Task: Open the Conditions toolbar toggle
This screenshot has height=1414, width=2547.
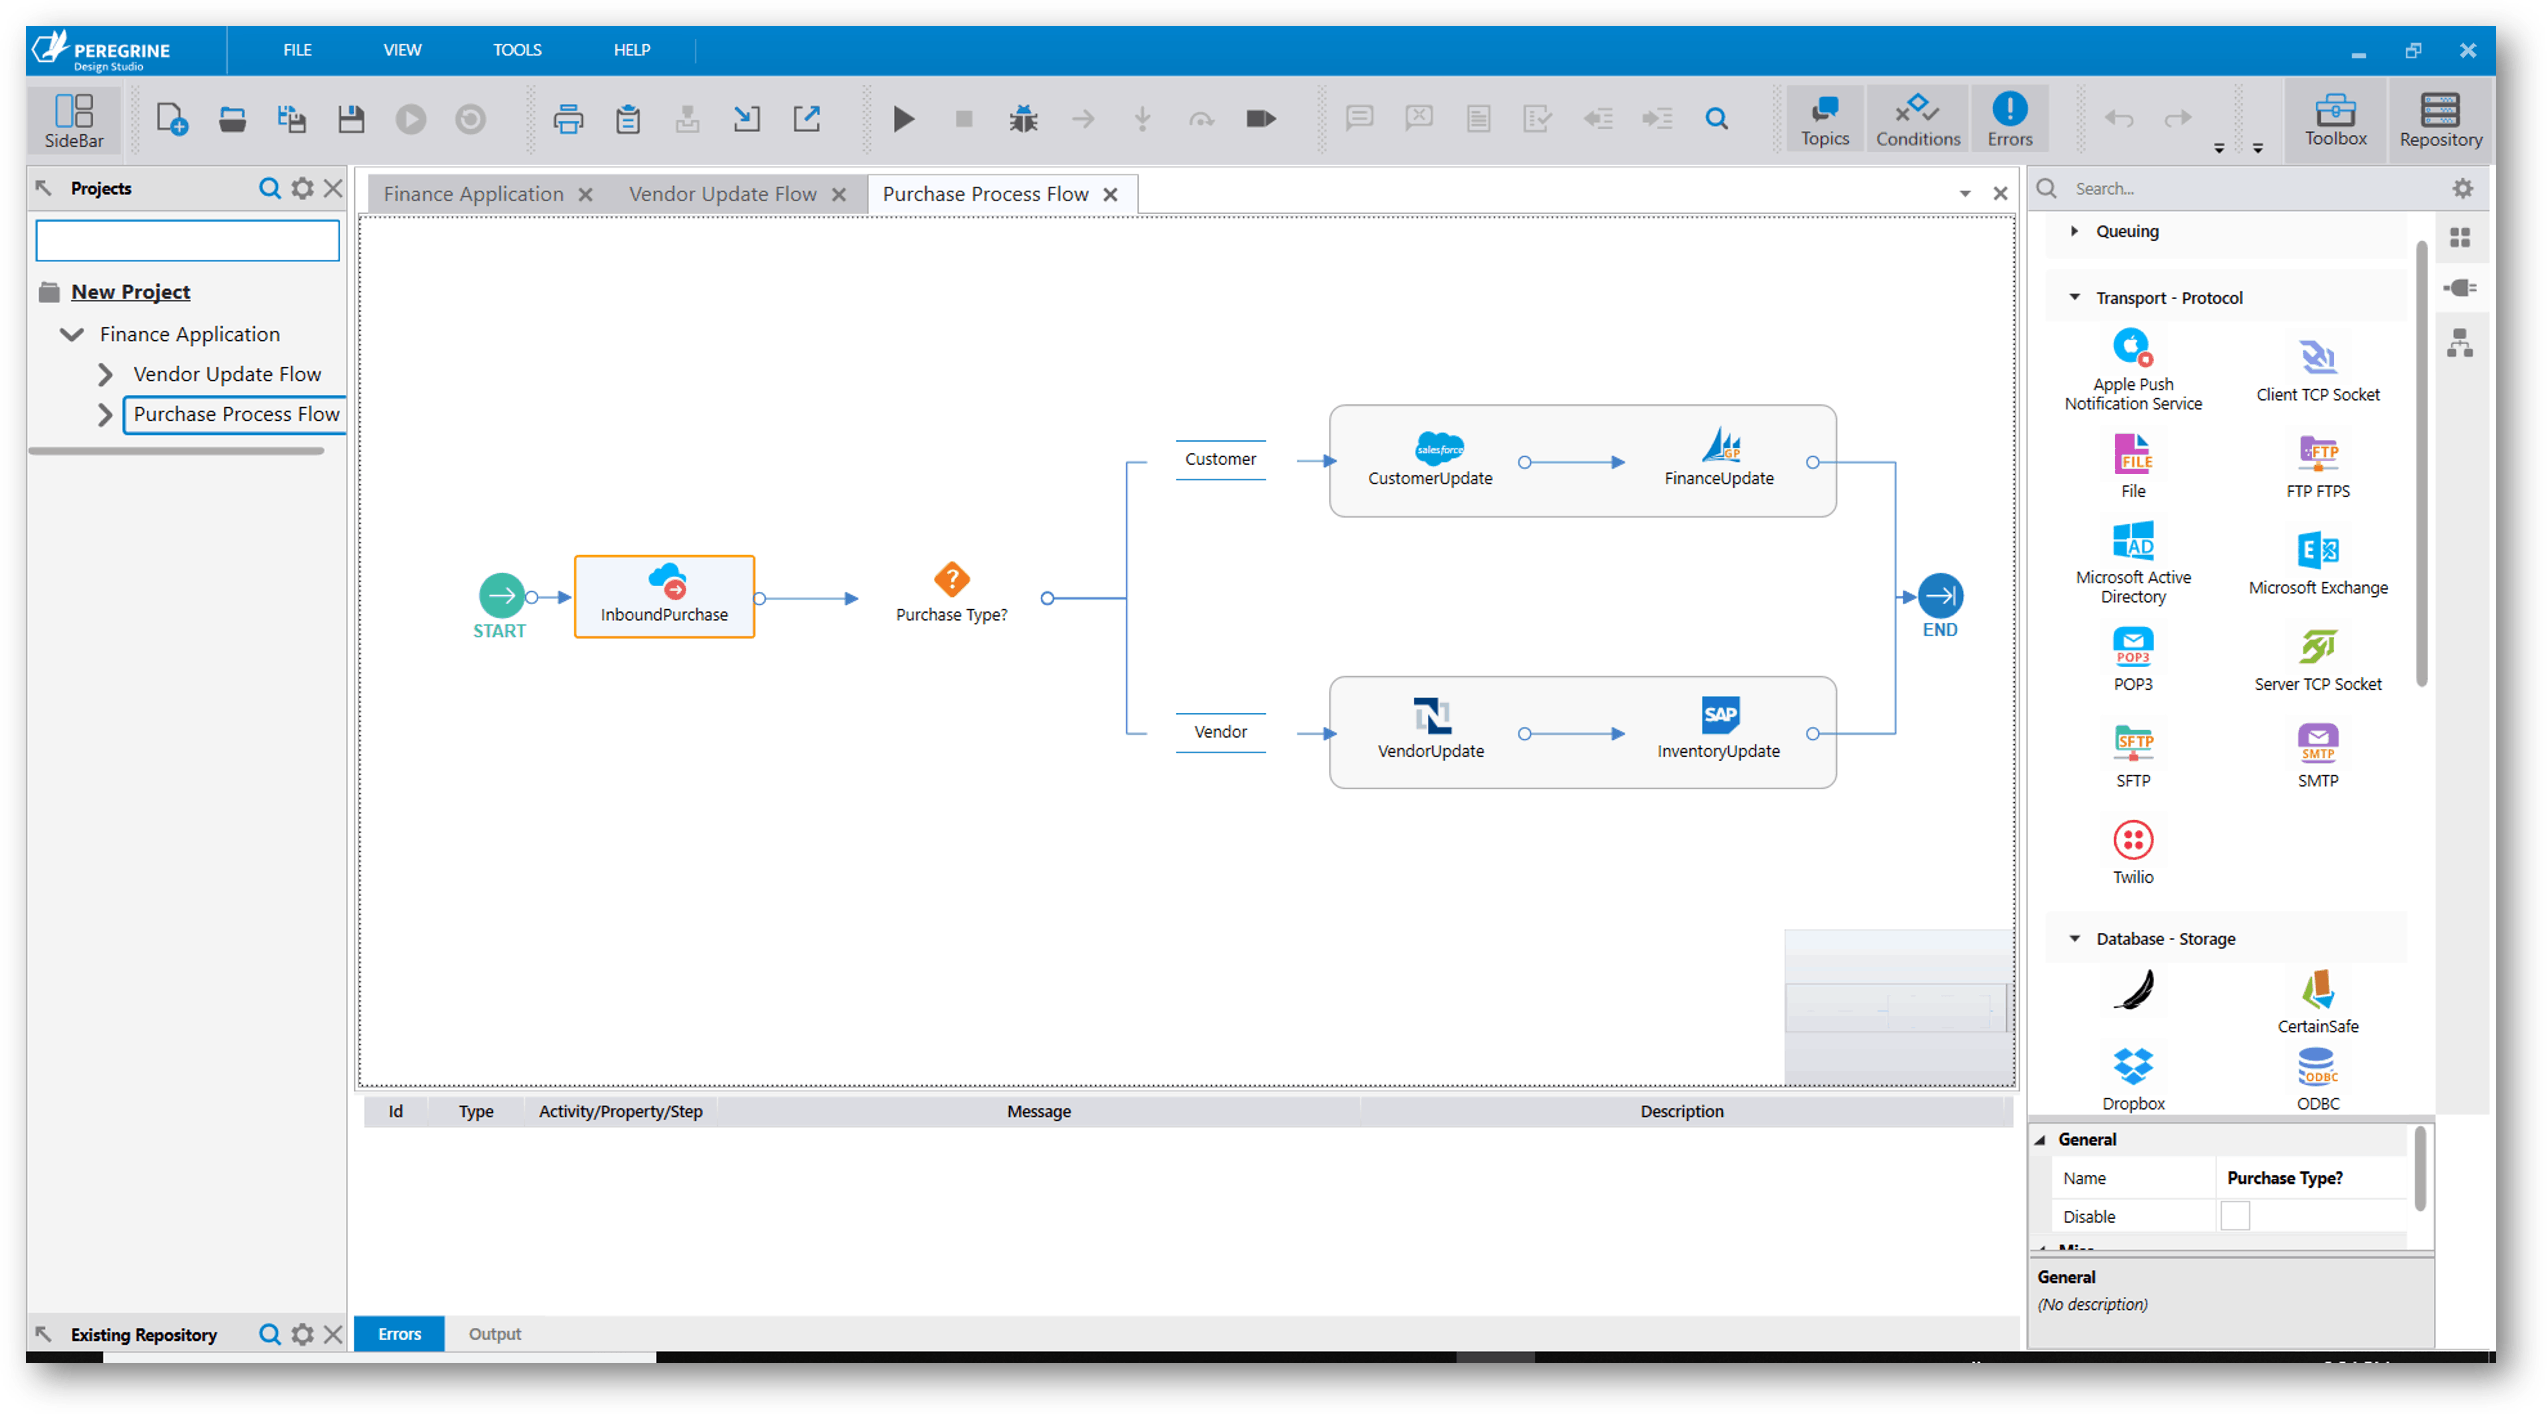Action: click(x=1916, y=118)
